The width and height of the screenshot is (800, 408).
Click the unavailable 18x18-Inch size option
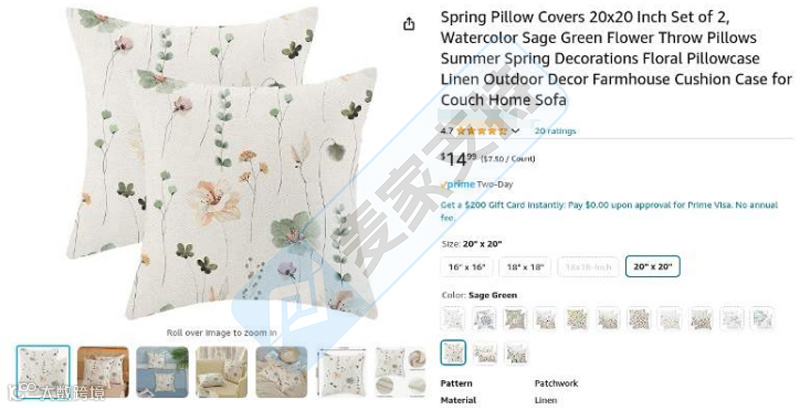[588, 267]
